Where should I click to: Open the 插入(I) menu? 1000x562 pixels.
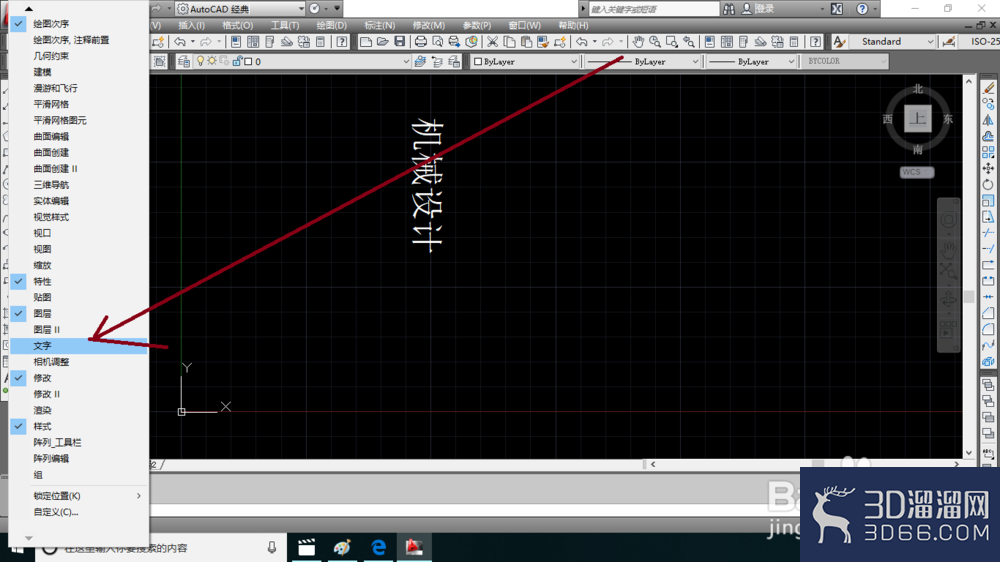coord(191,26)
